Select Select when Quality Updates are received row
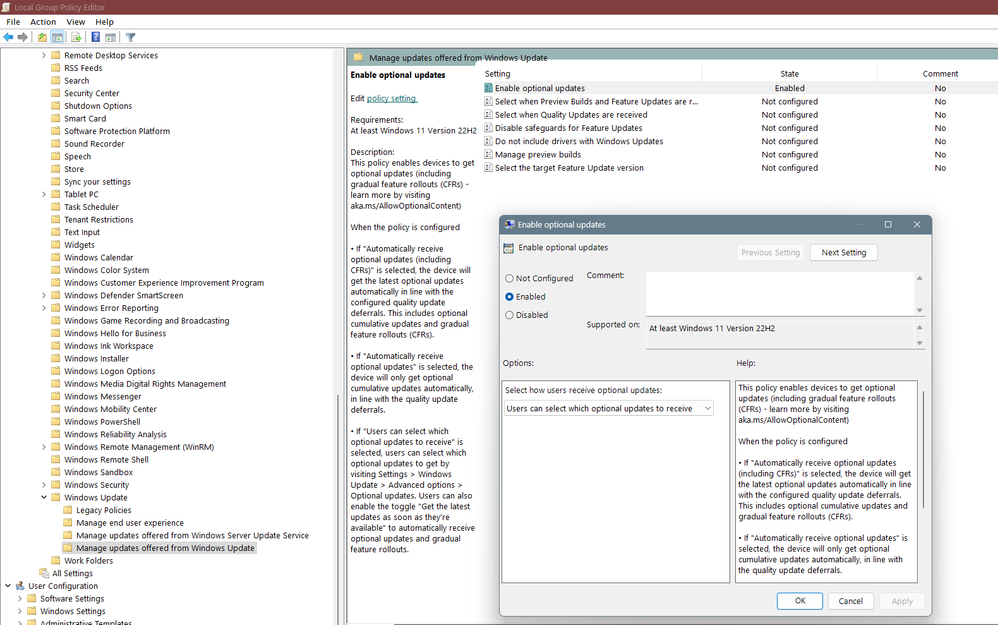Viewport: 998px width, 625px height. coord(571,115)
